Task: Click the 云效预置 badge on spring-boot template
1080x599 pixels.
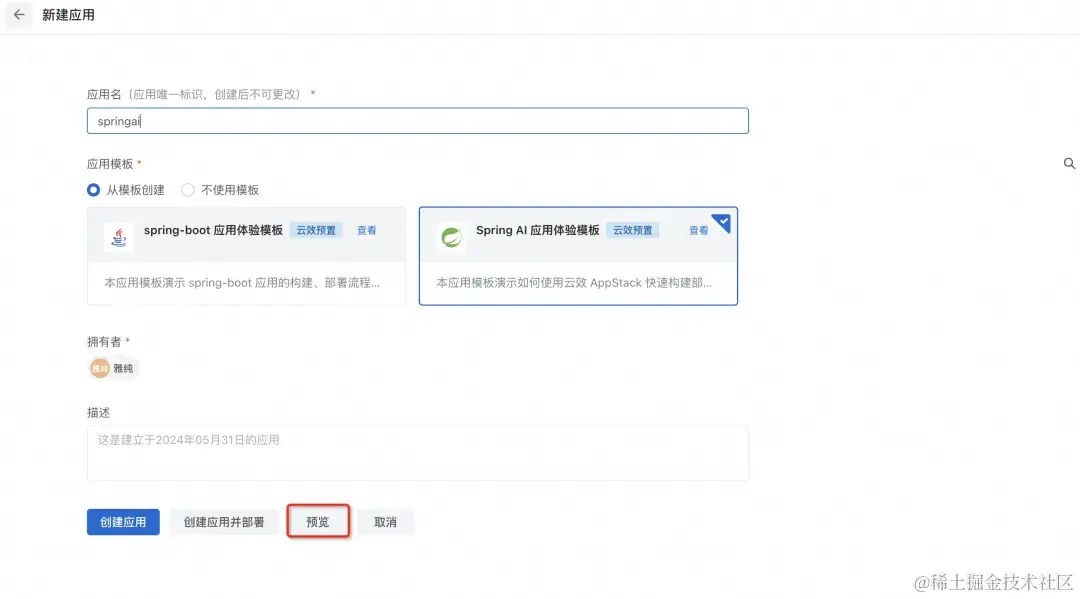Action: point(316,229)
